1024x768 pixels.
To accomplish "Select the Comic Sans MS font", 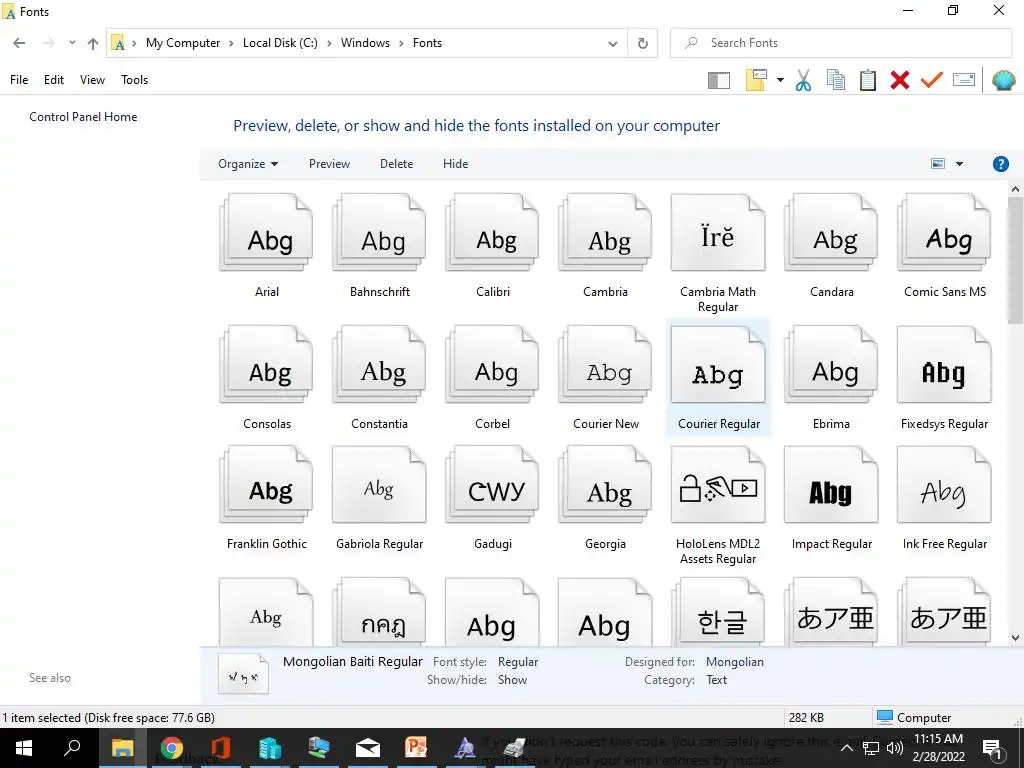I will (x=944, y=245).
